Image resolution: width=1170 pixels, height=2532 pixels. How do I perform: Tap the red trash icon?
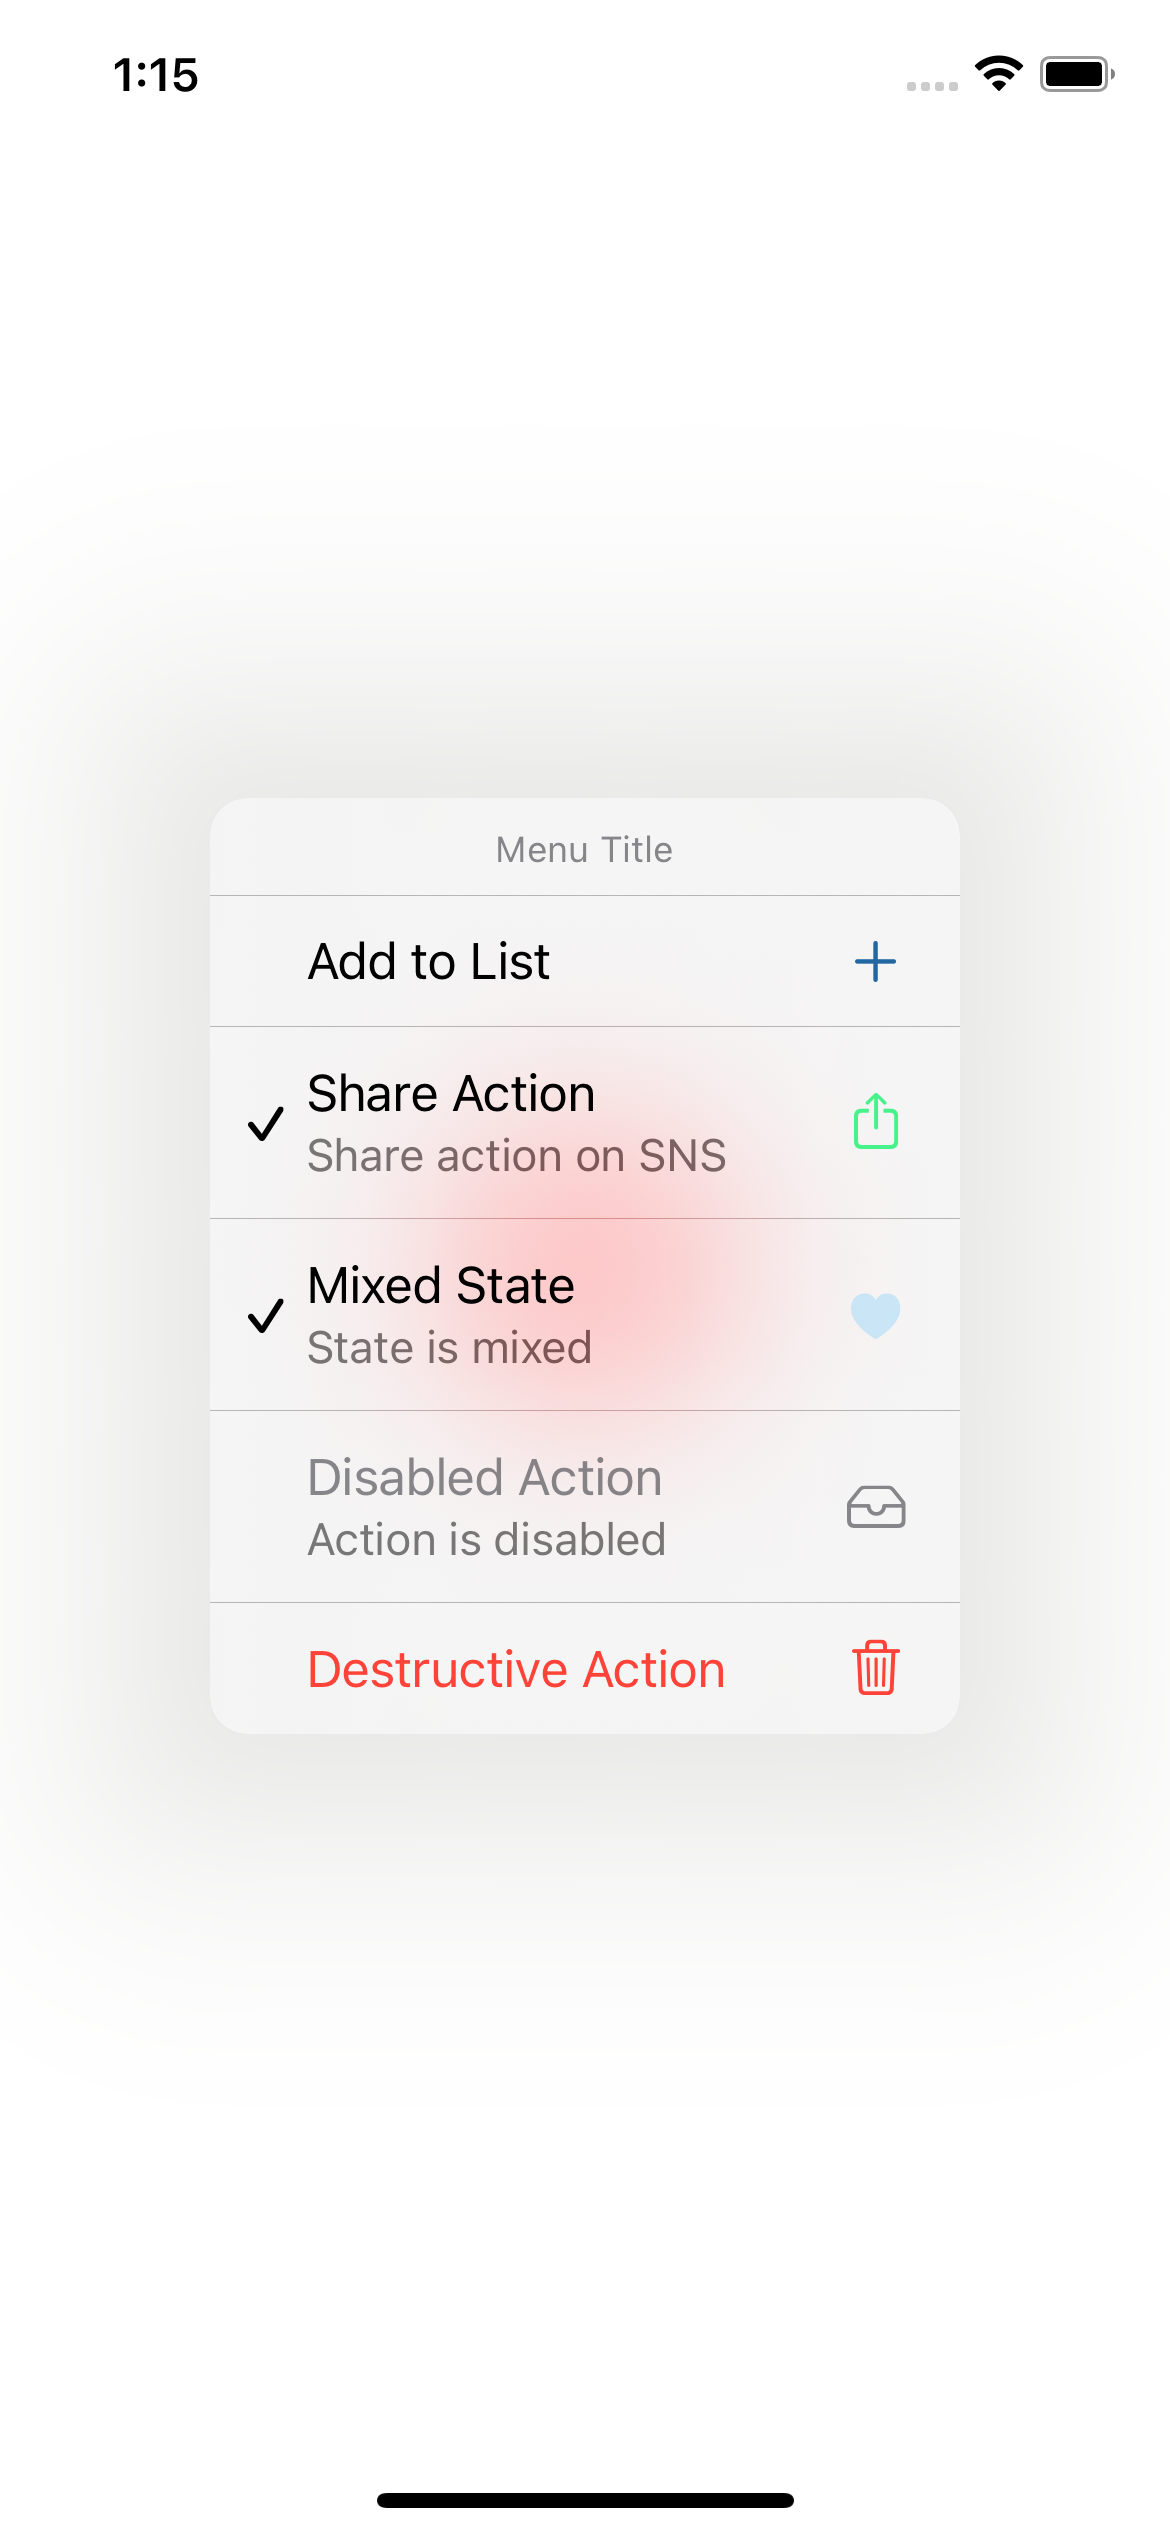874,1668
